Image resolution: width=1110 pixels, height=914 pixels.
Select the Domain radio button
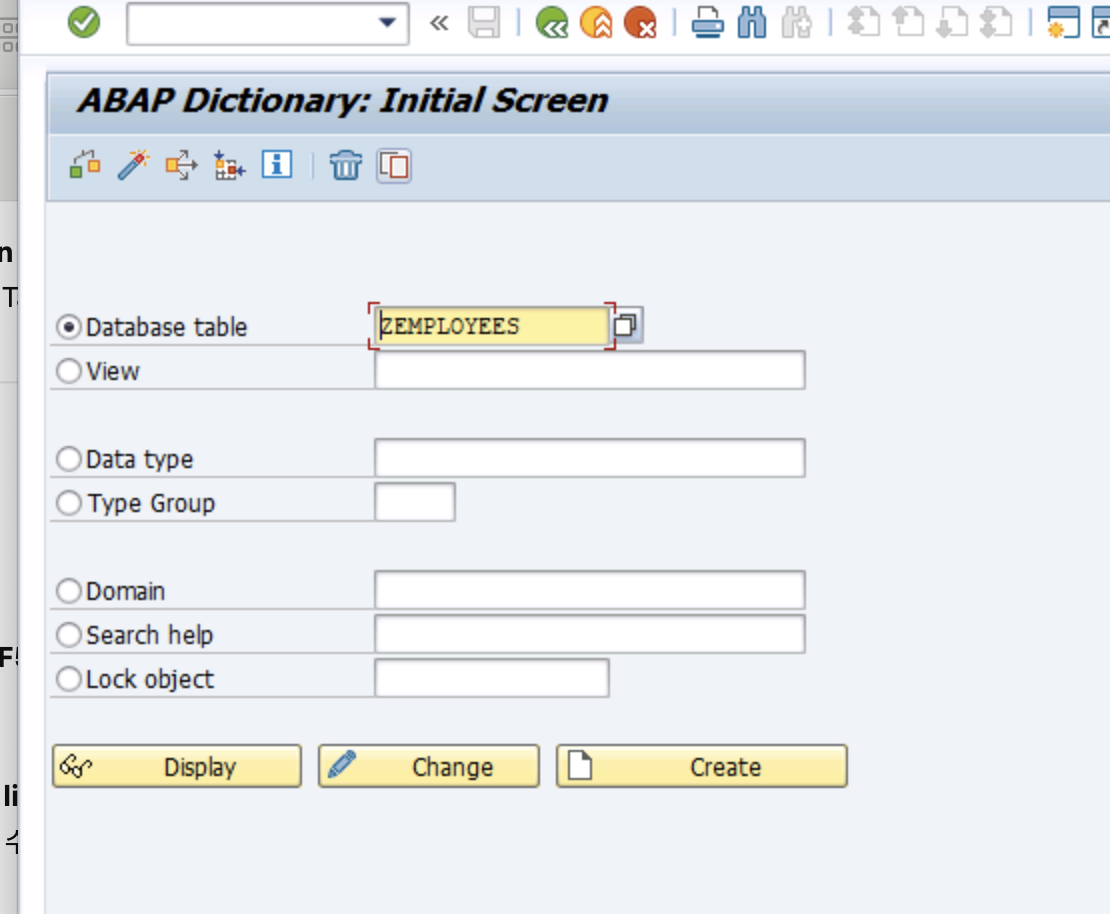[x=69, y=590]
